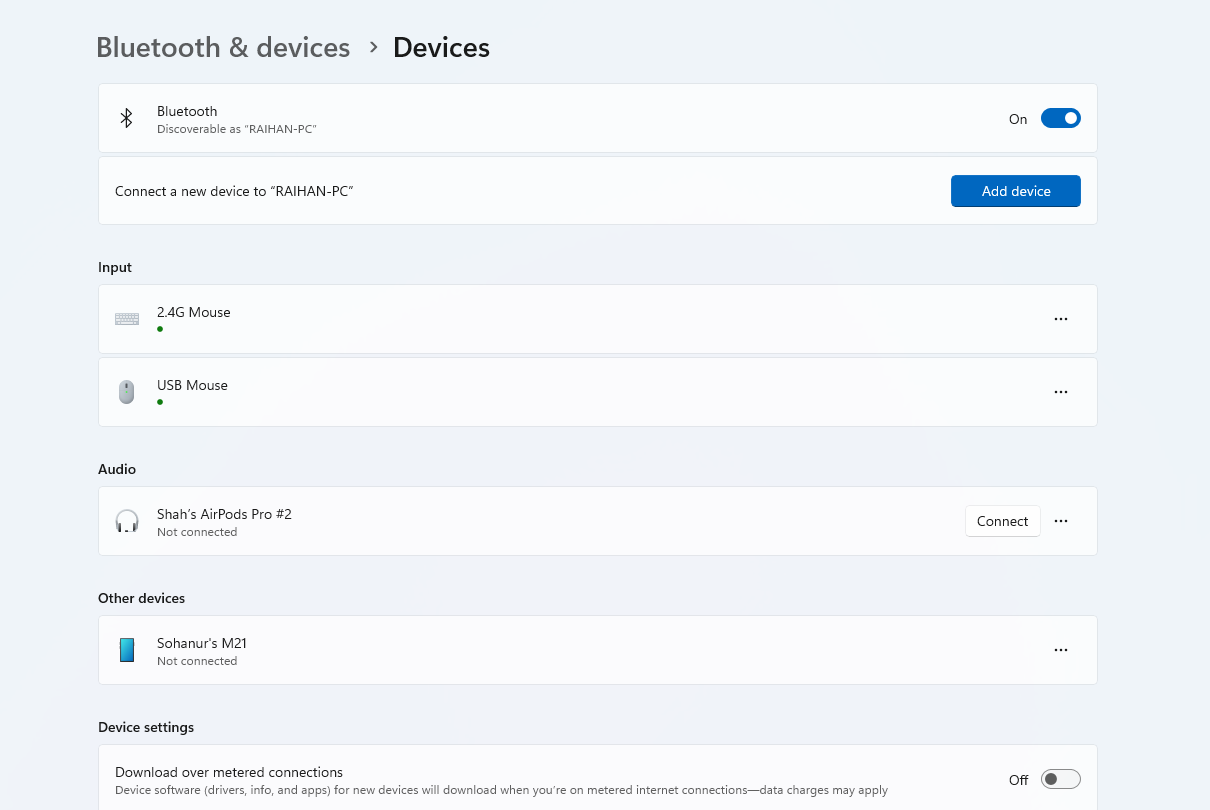1210x810 pixels.
Task: Open more options for USB Mouse
Action: click(1061, 392)
